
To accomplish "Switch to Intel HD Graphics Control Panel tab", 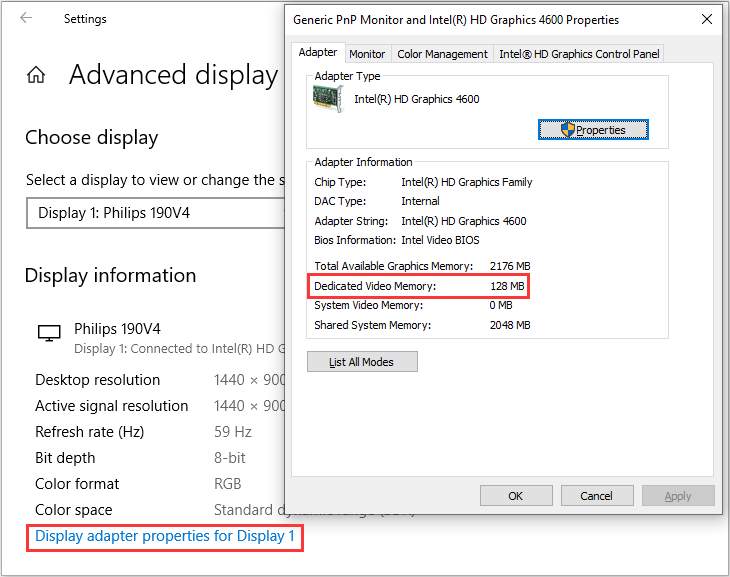I will click(x=579, y=54).
